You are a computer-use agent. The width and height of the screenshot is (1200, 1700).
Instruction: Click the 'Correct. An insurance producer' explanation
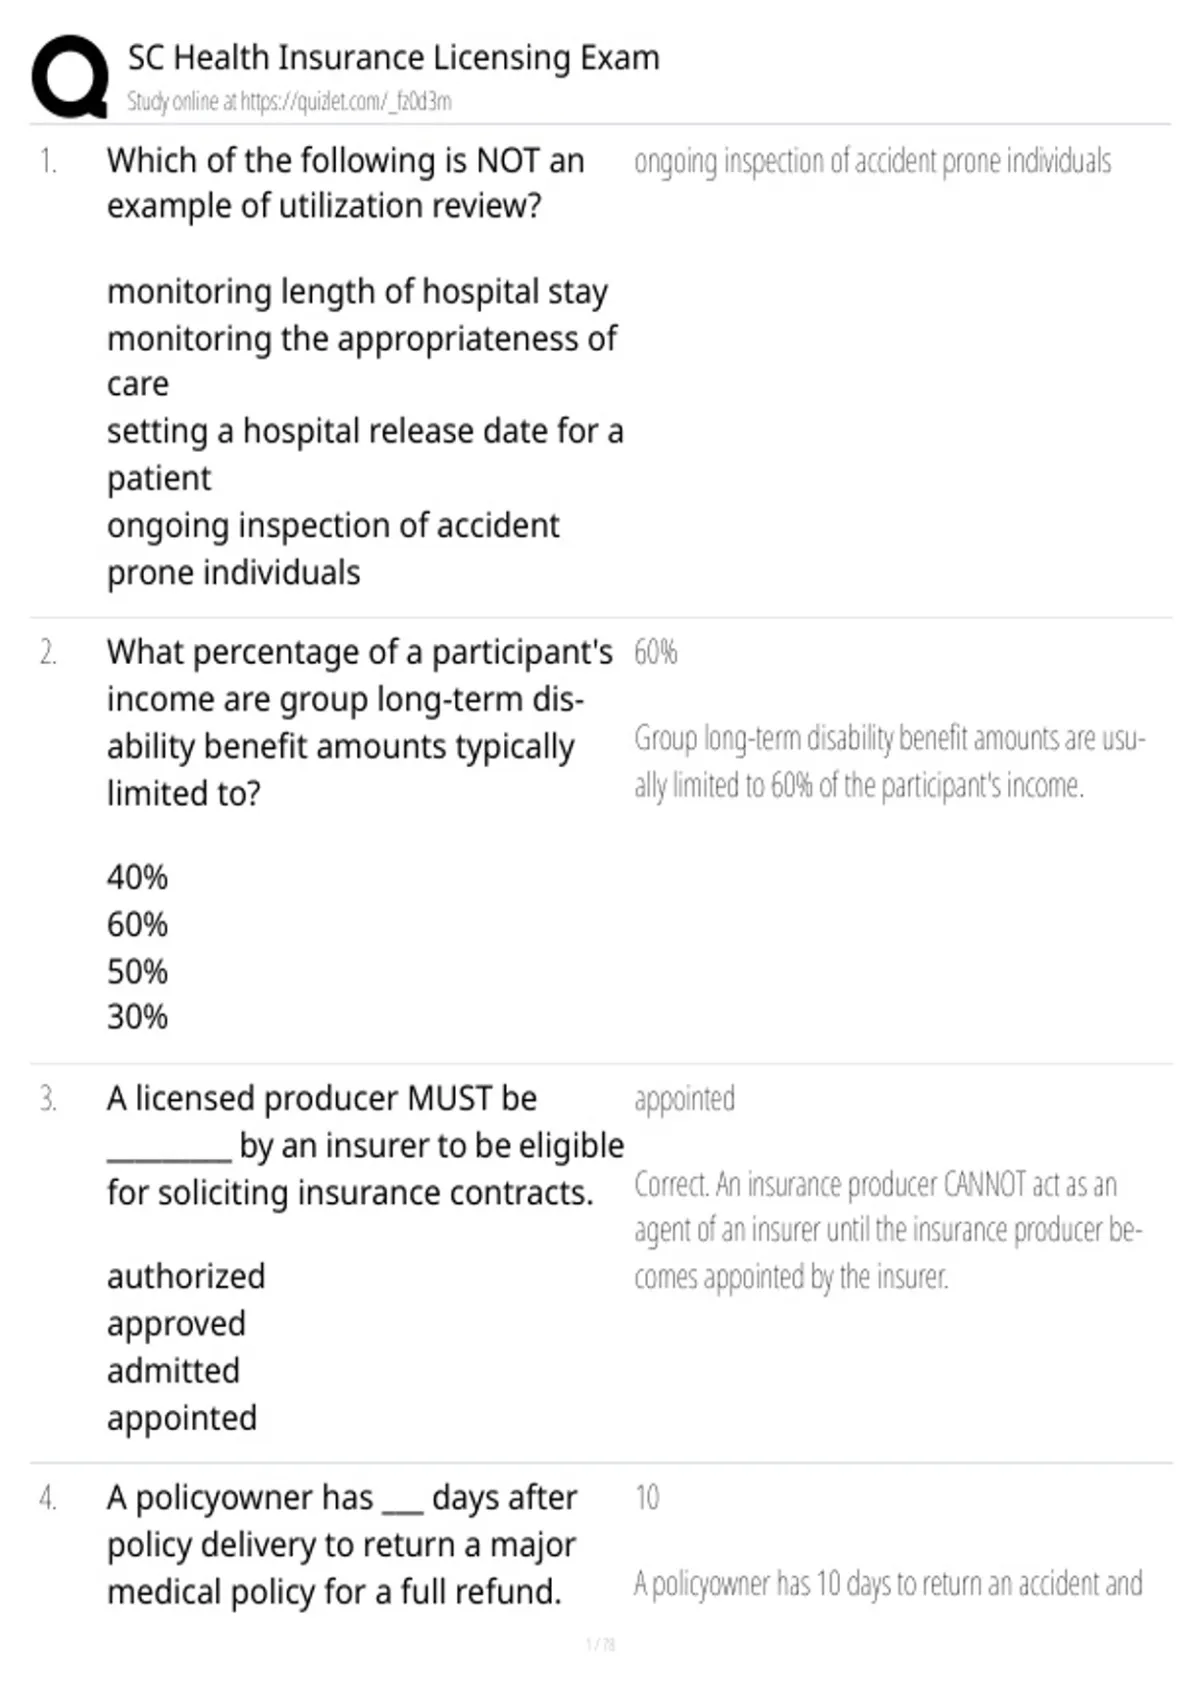888,1230
